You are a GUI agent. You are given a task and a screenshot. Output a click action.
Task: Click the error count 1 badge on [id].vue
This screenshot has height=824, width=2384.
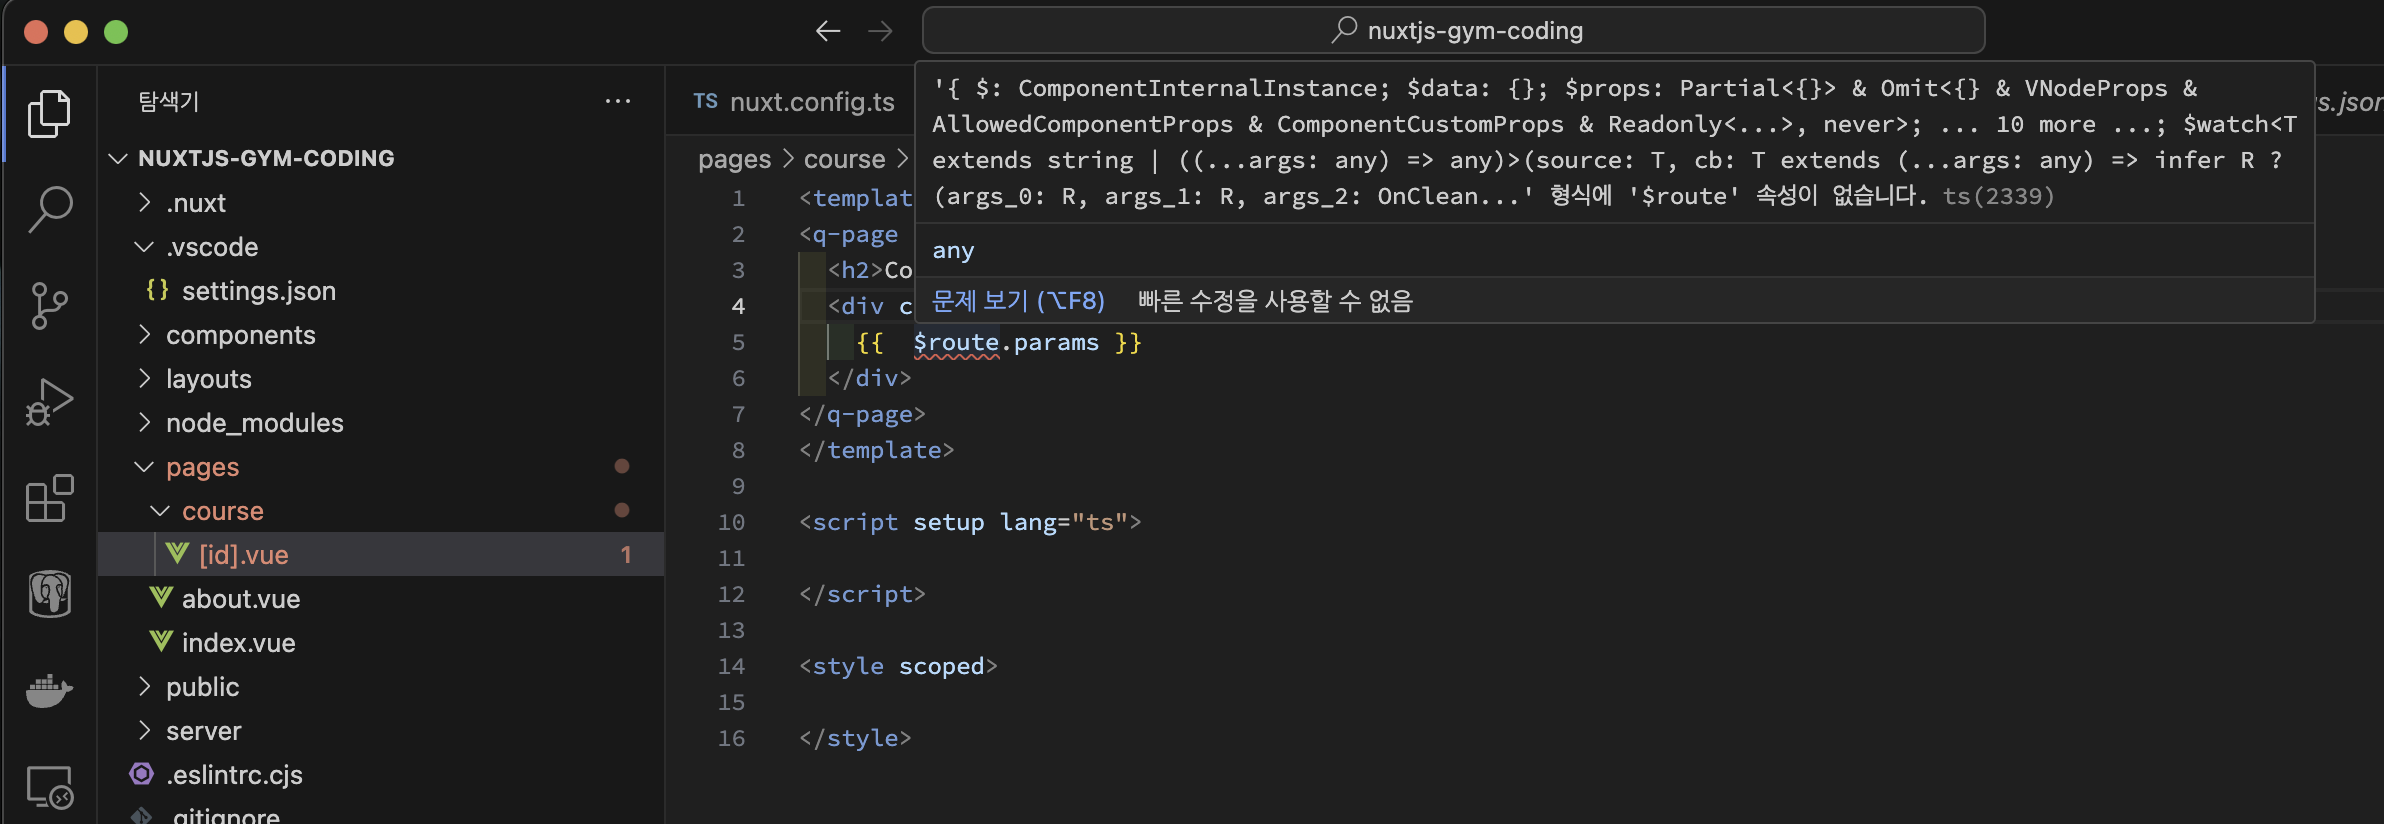[626, 554]
